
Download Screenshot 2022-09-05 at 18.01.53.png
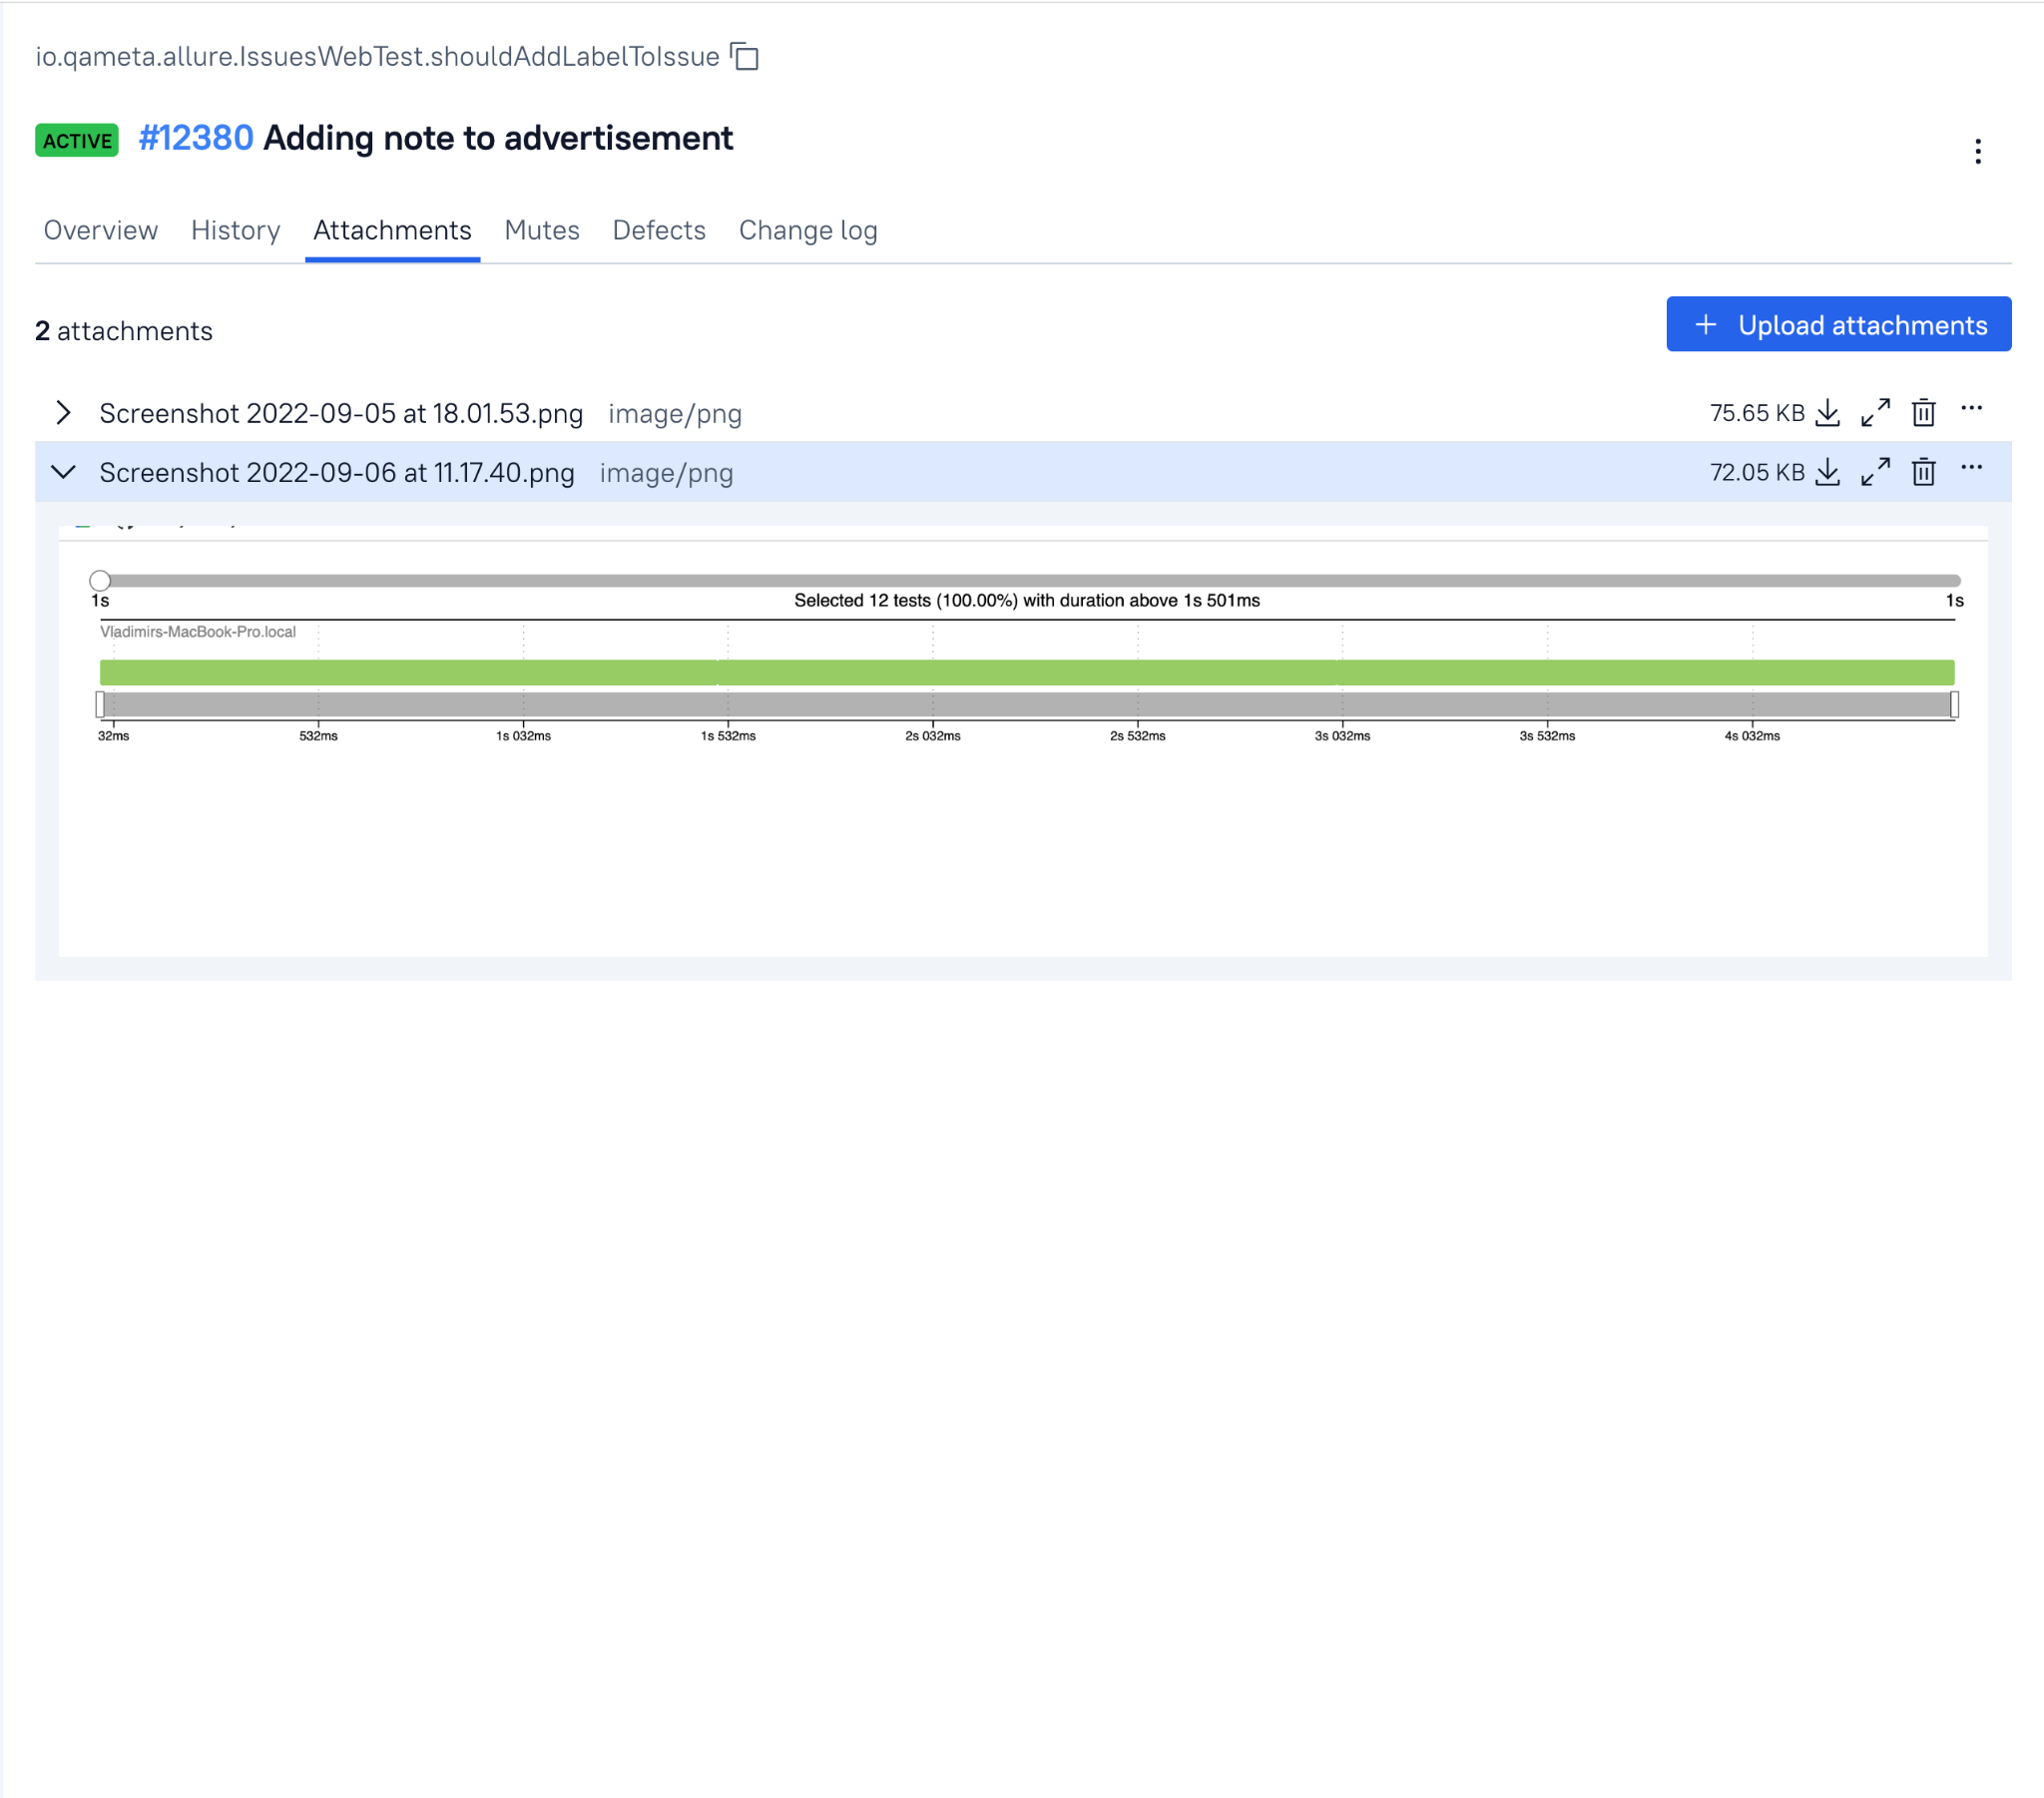click(x=1827, y=413)
